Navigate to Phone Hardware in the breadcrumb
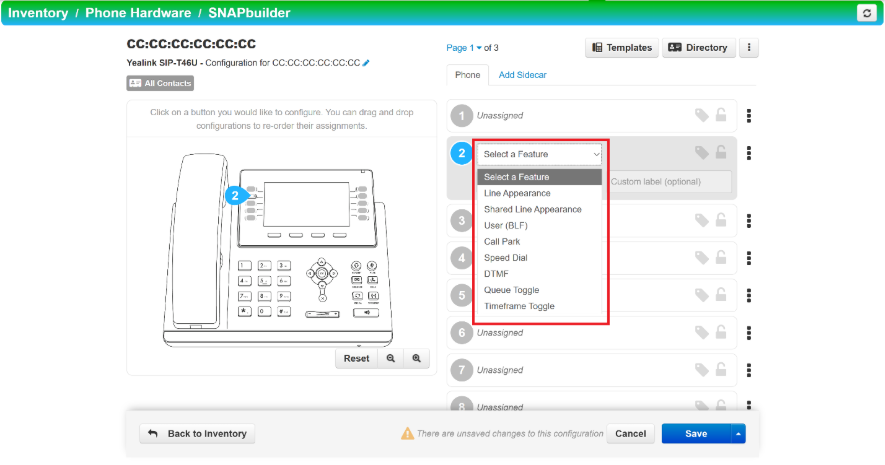This screenshot has width=885, height=465. 138,12
